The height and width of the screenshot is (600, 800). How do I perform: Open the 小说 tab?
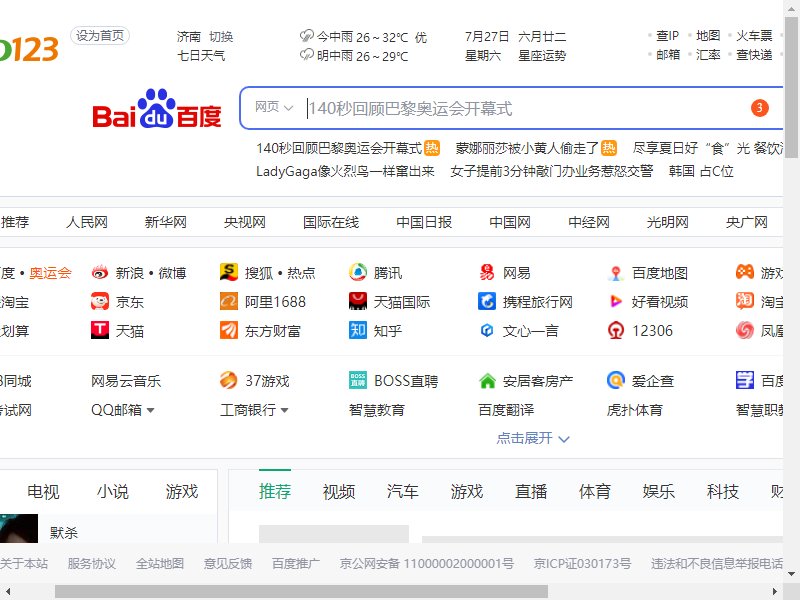point(113,492)
